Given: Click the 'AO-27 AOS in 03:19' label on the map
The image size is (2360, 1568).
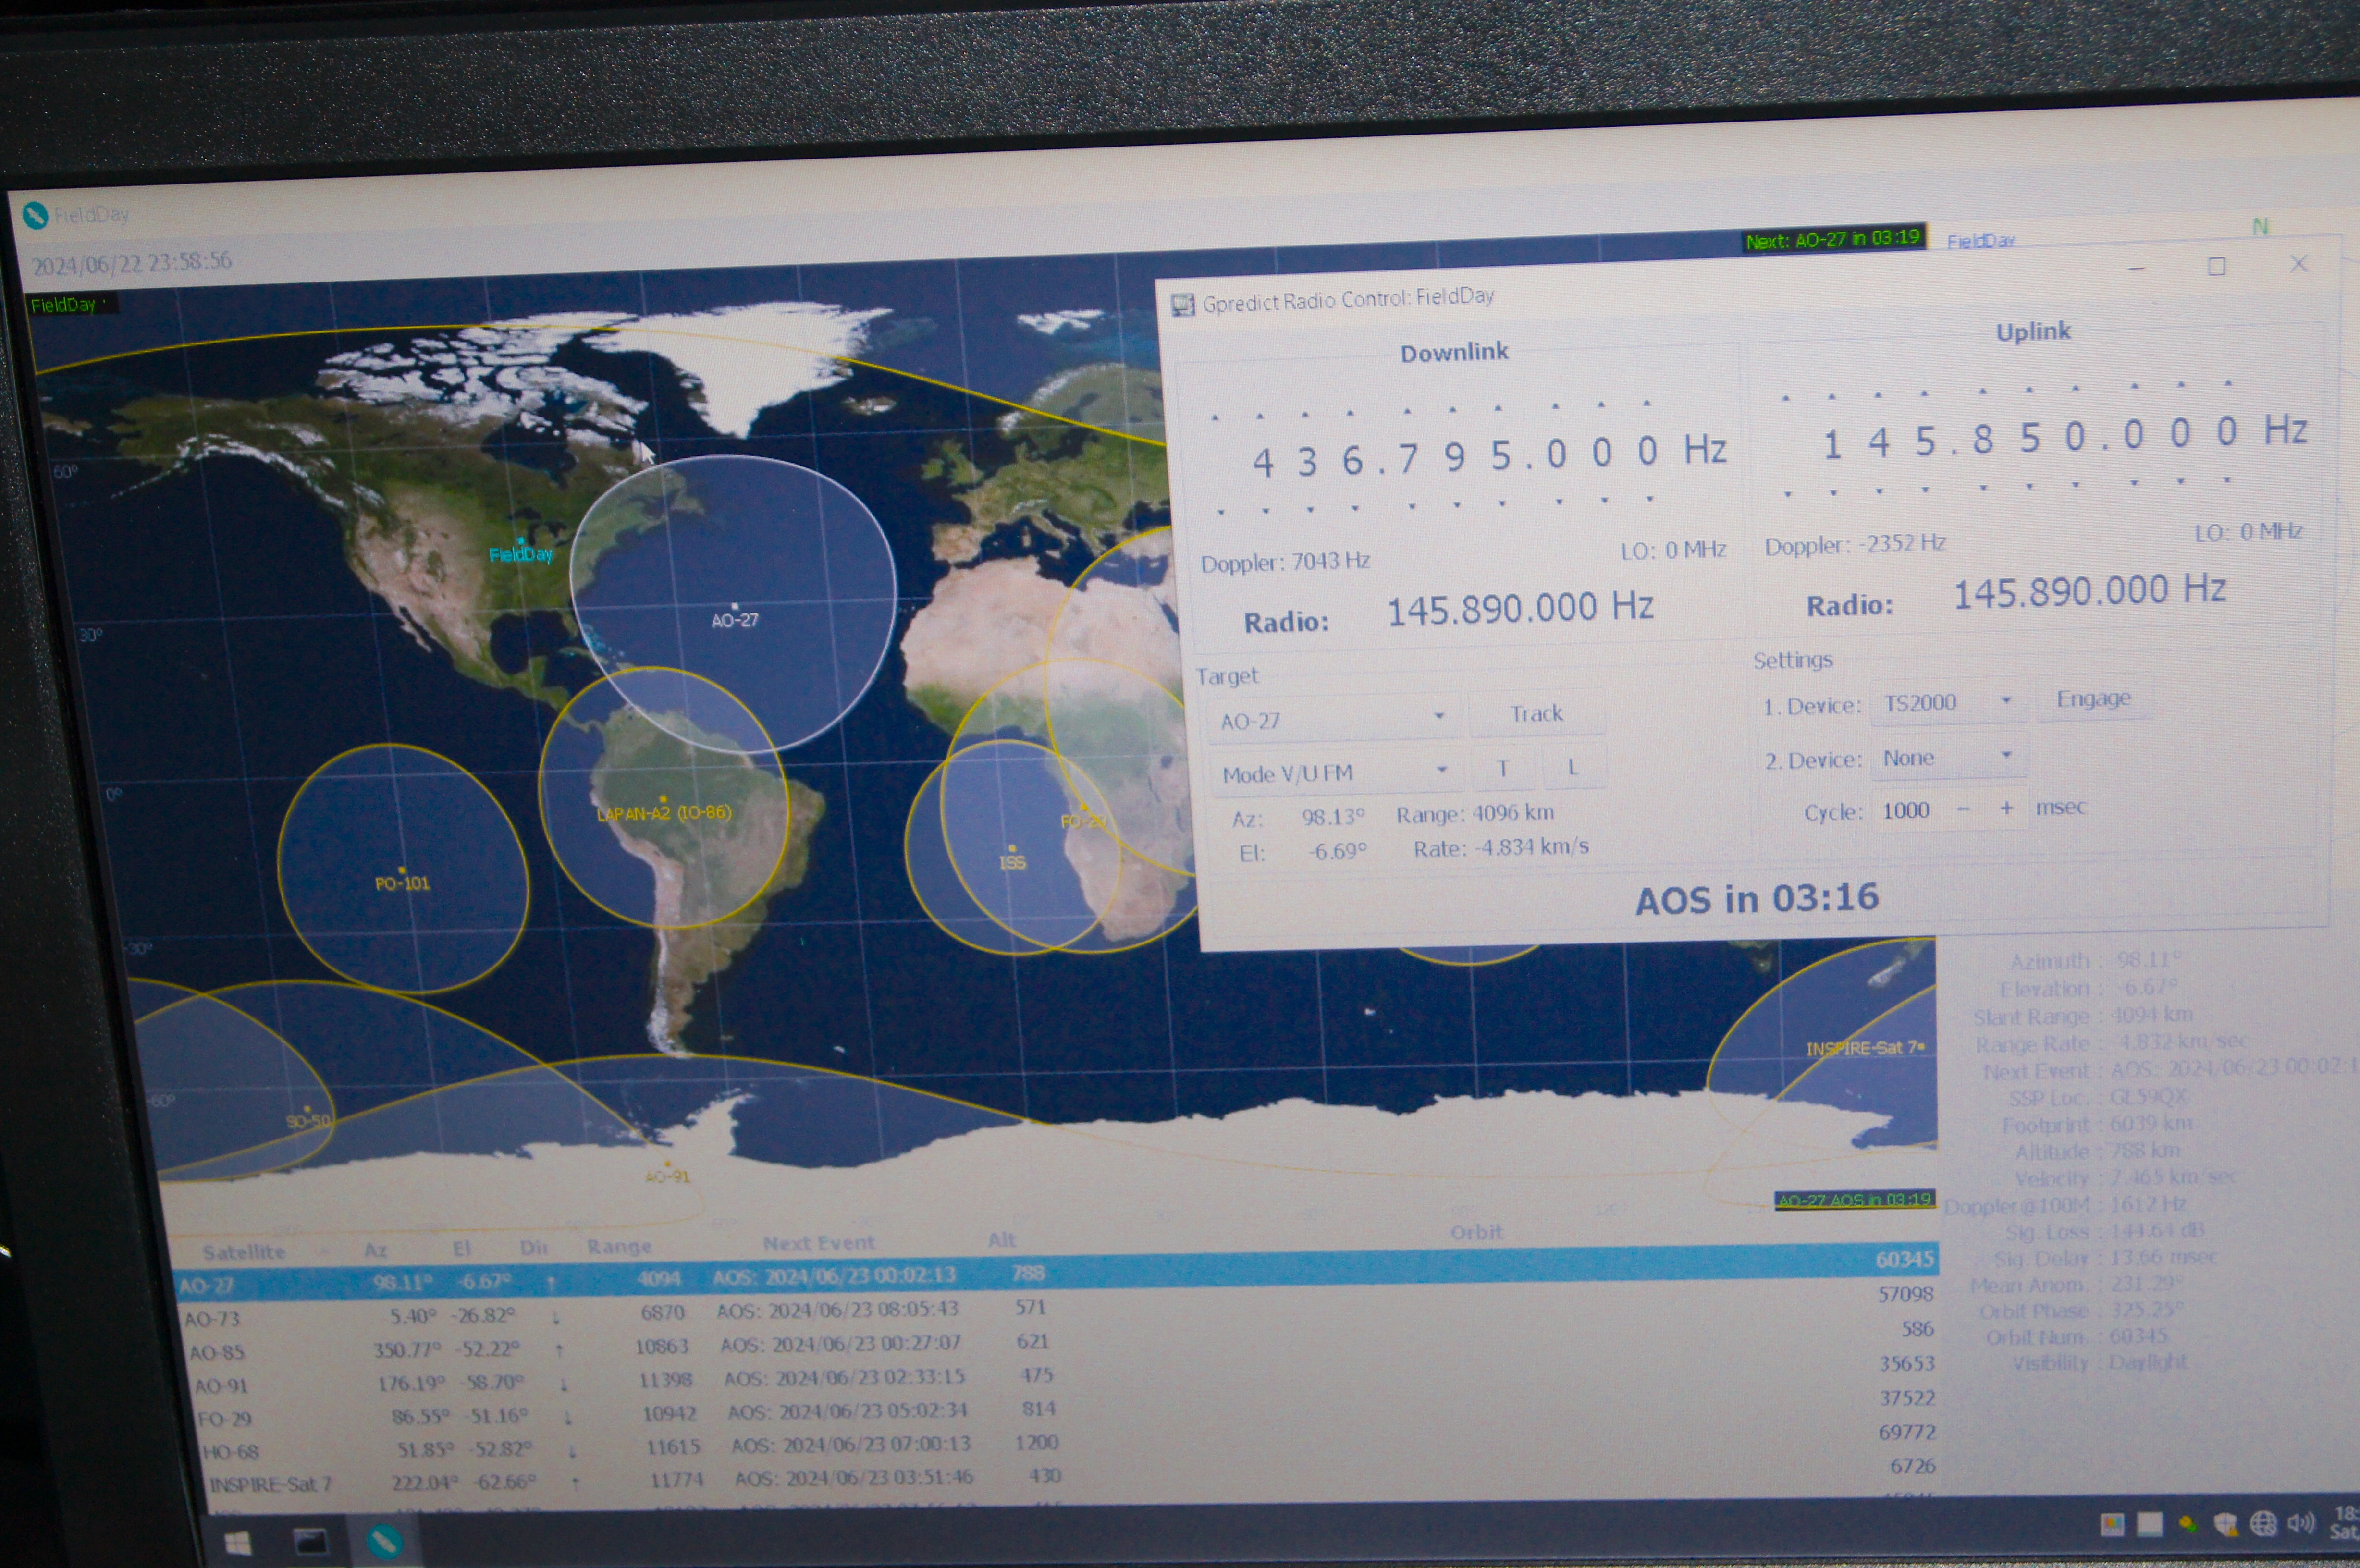Looking at the screenshot, I should pyautogui.click(x=1854, y=1199).
